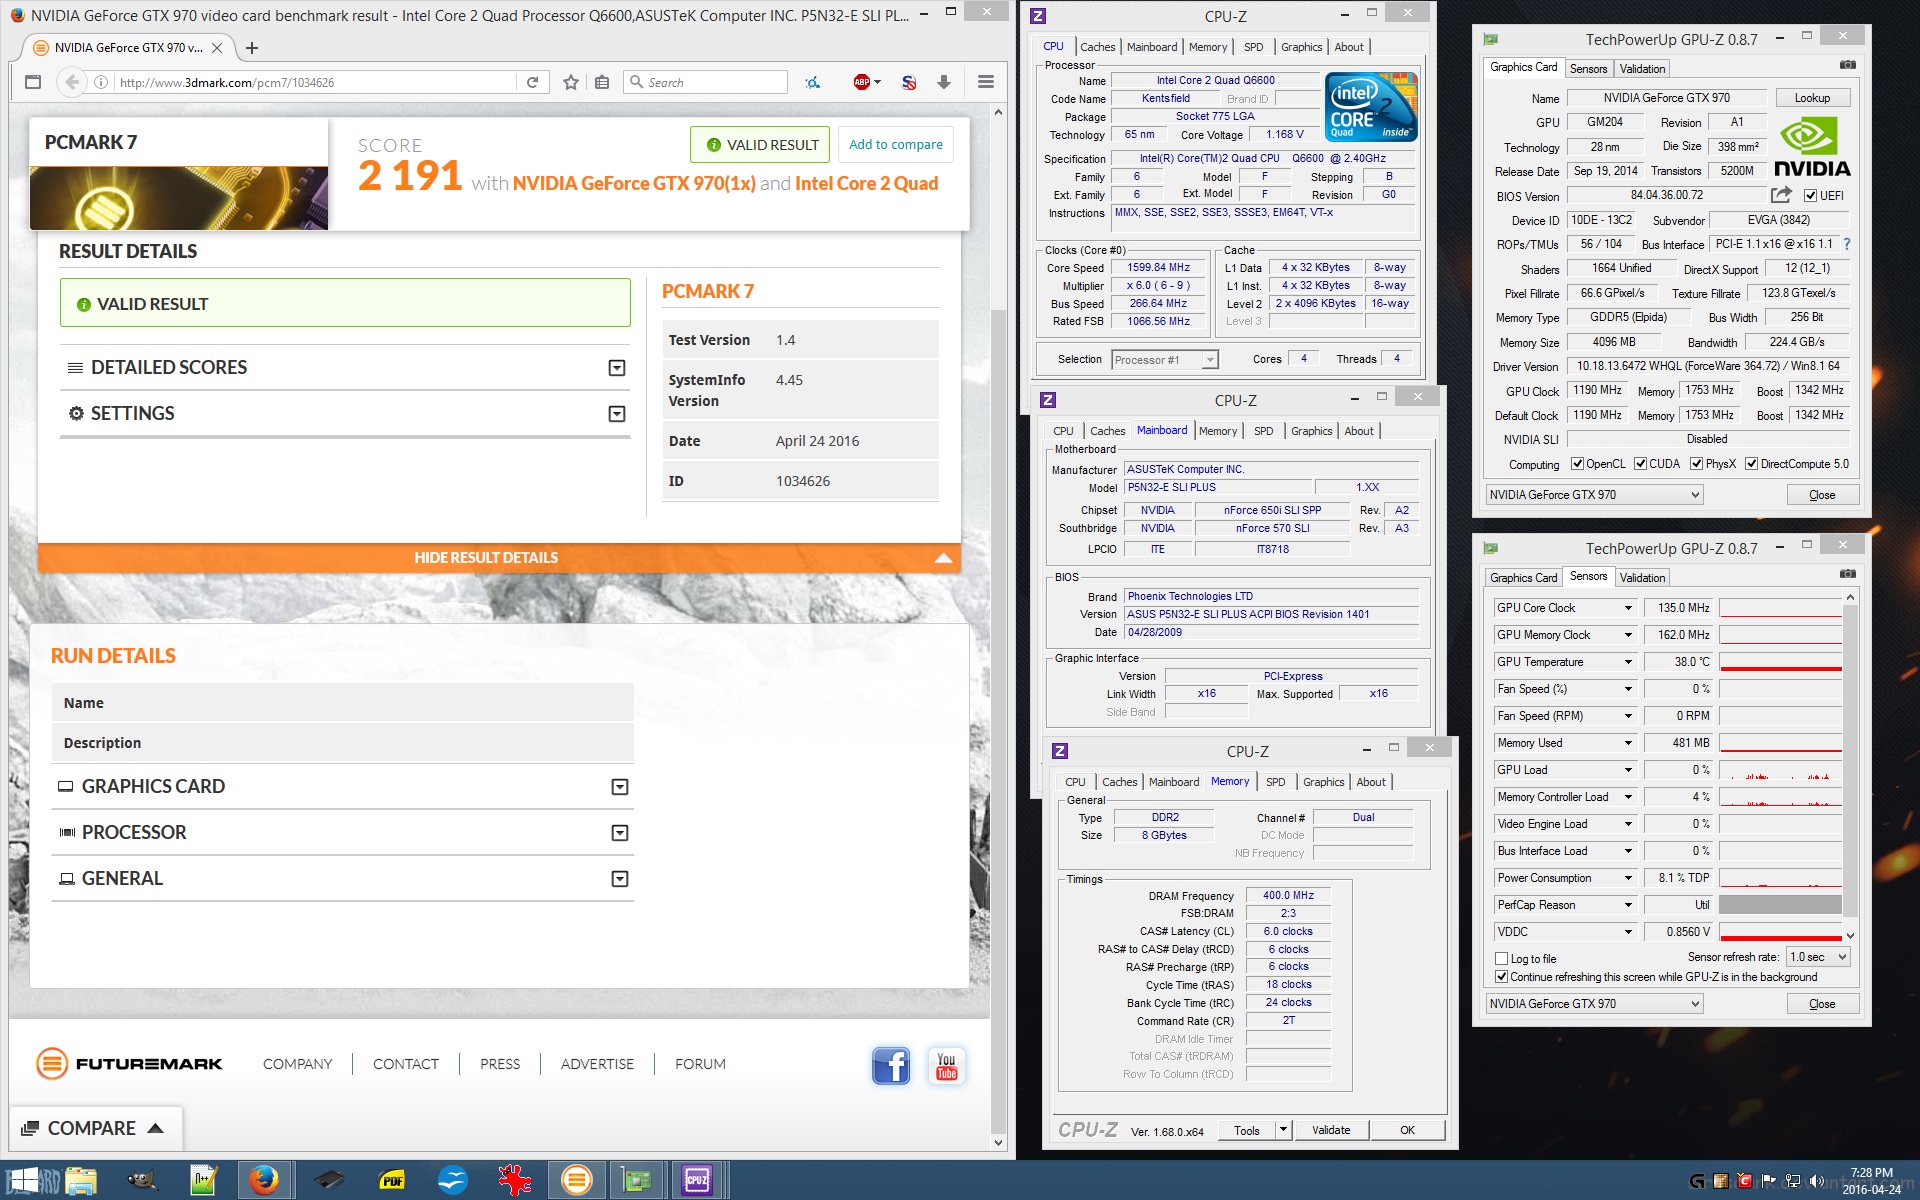Show site information icon in URL bar
1920x1200 pixels.
click(x=101, y=82)
